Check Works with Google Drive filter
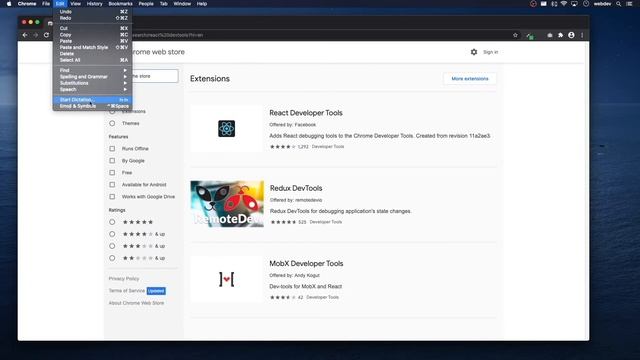This screenshot has width=640, height=360. click(x=112, y=196)
